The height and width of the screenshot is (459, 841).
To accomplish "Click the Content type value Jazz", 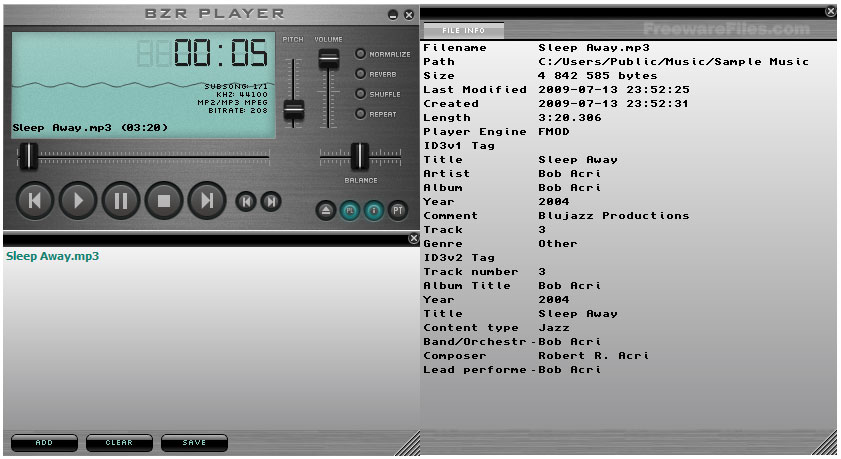I will click(x=554, y=328).
